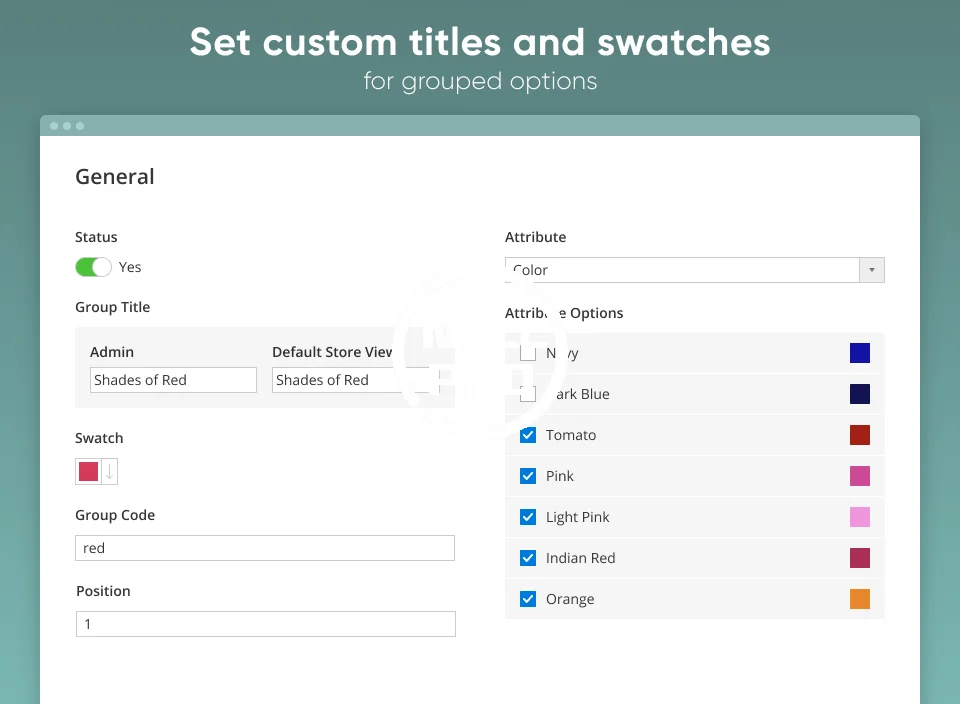Toggle the Status switch off
This screenshot has height=704, width=960.
click(93, 267)
